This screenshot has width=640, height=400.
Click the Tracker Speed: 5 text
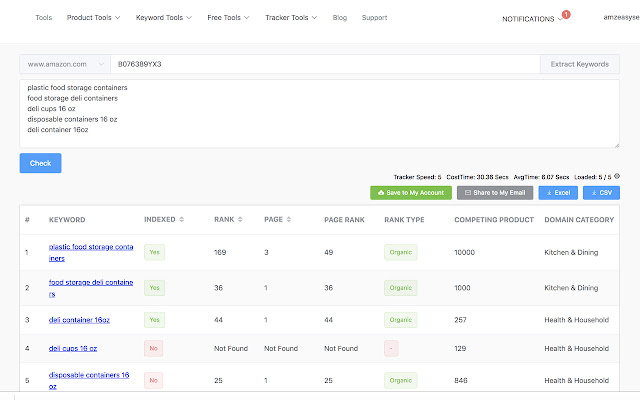click(x=417, y=177)
